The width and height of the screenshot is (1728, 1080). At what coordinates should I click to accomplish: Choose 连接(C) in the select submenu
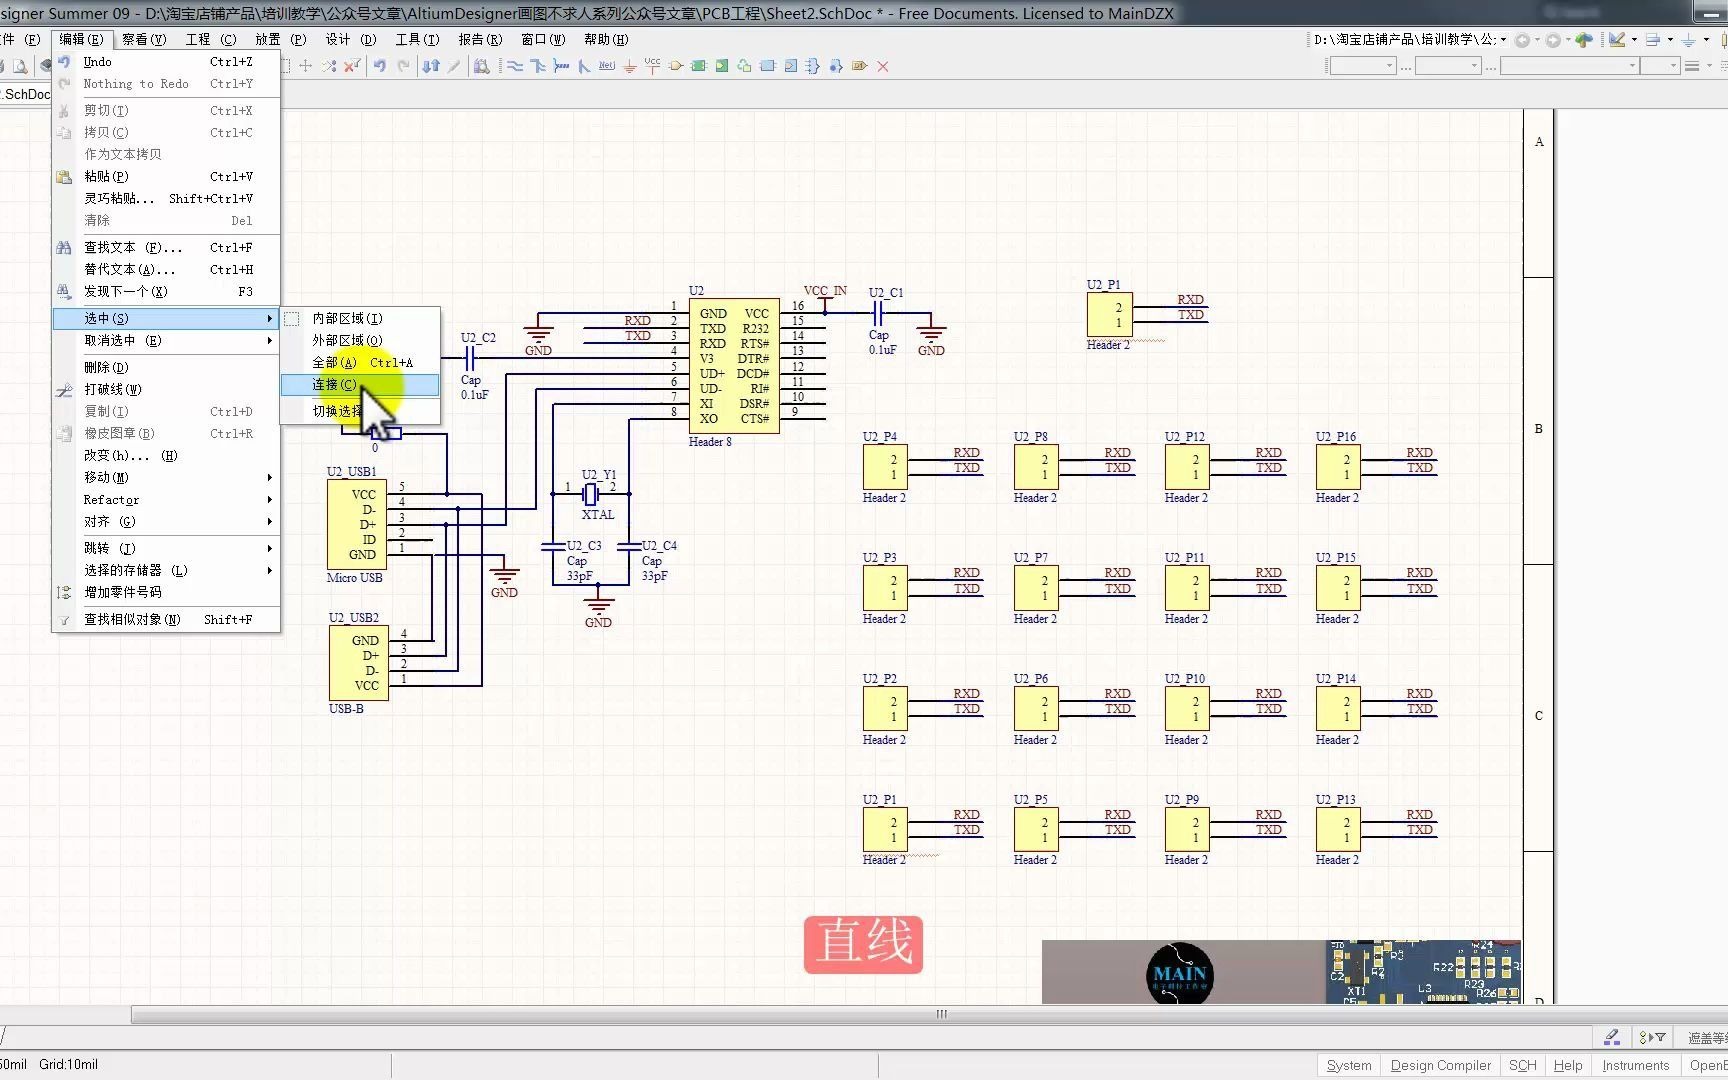360,385
